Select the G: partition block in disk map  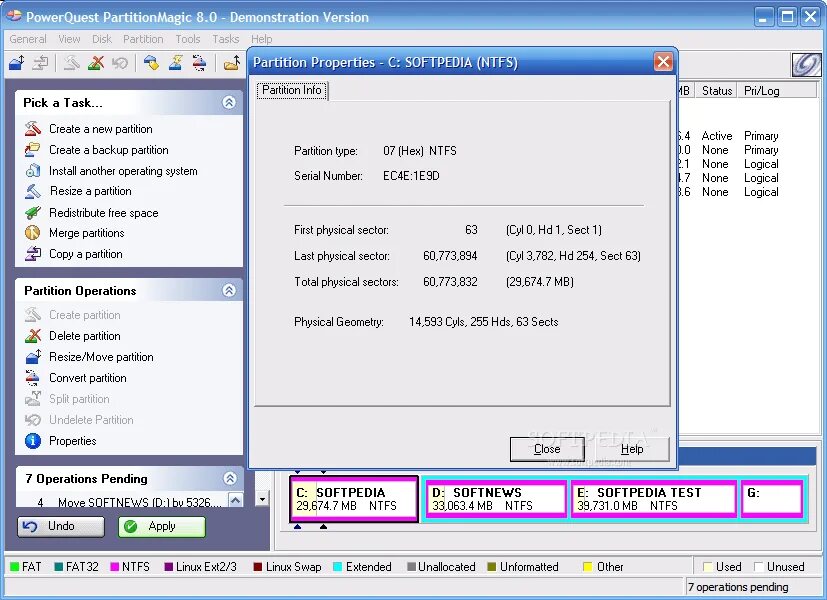point(772,499)
